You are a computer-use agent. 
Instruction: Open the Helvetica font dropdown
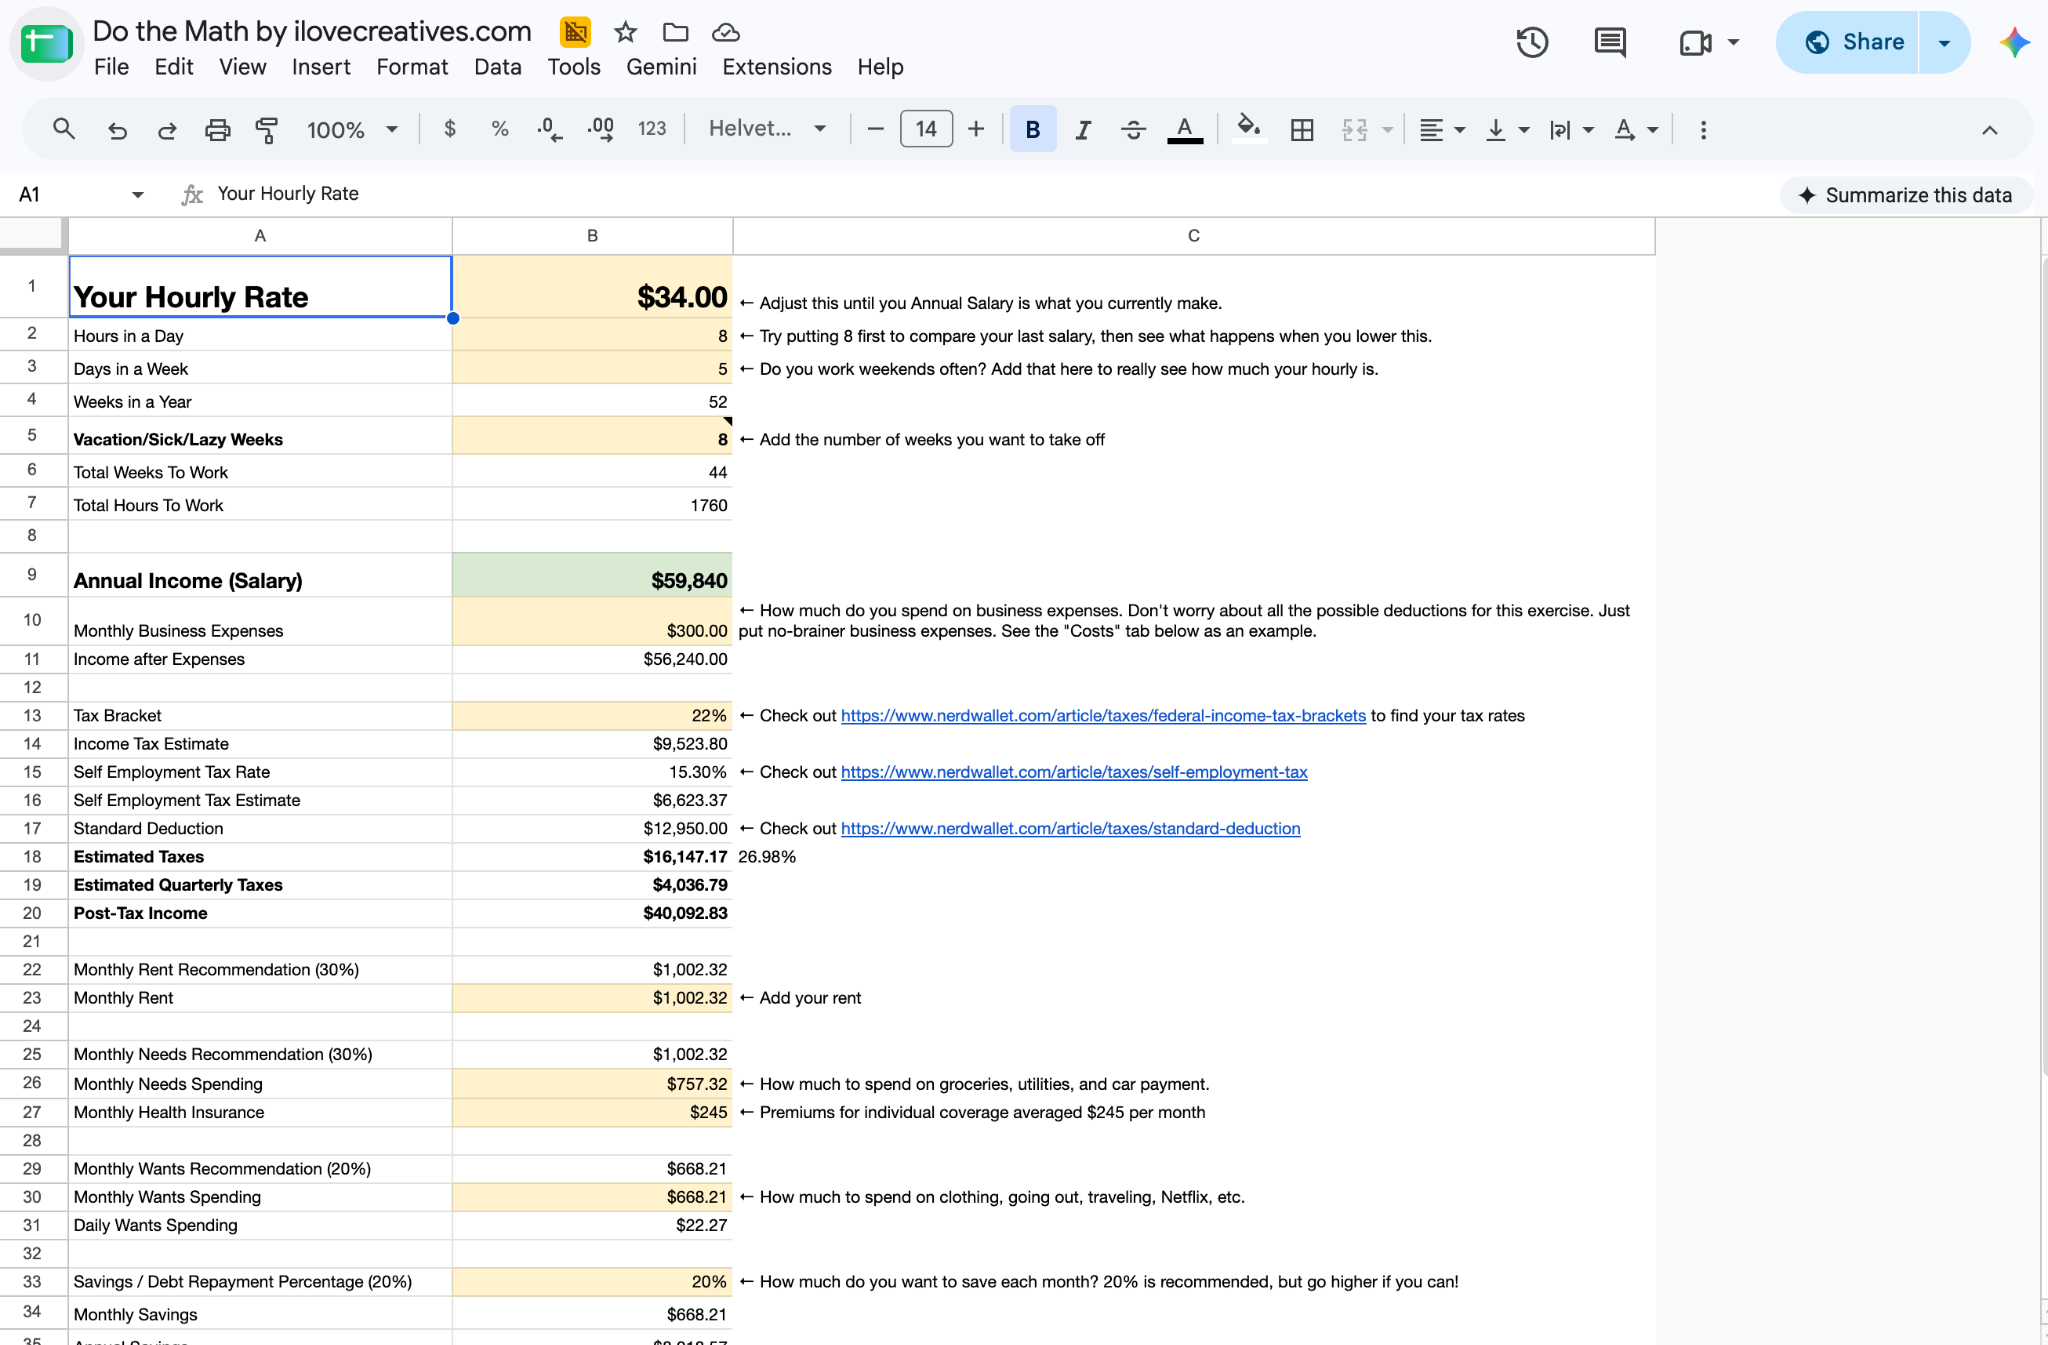point(767,129)
